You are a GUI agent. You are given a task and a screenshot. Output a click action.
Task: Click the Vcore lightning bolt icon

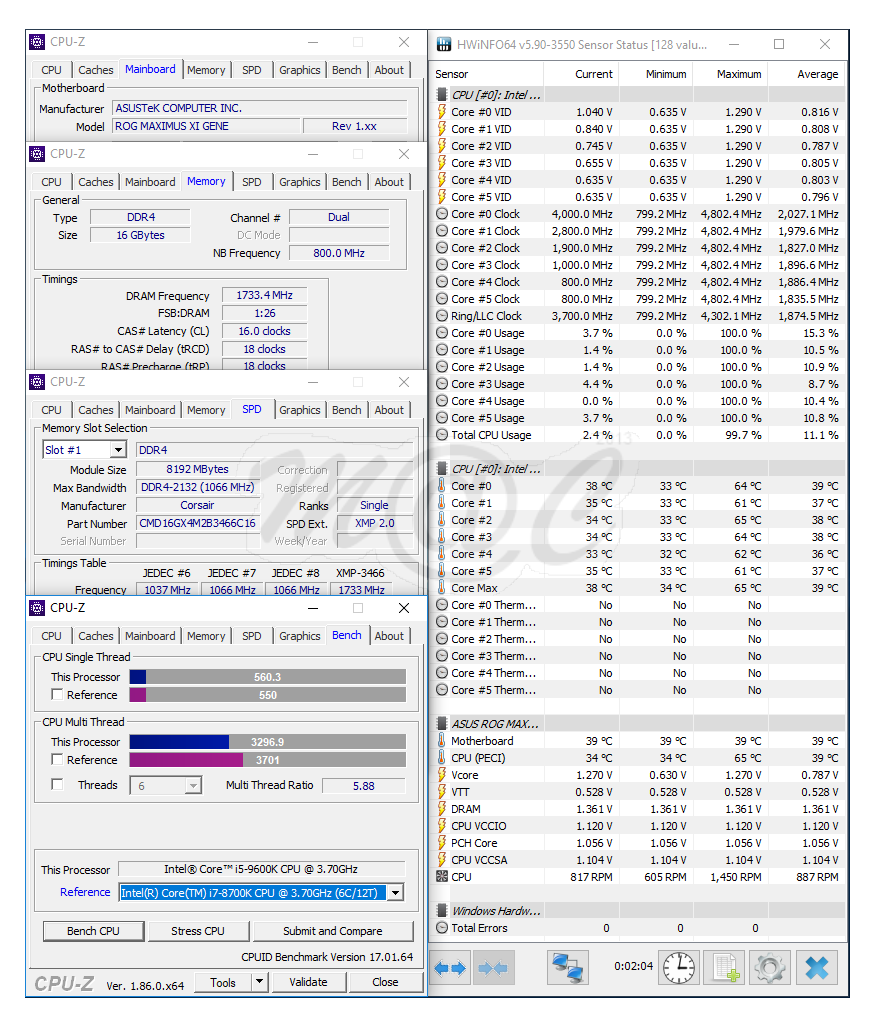click(442, 774)
